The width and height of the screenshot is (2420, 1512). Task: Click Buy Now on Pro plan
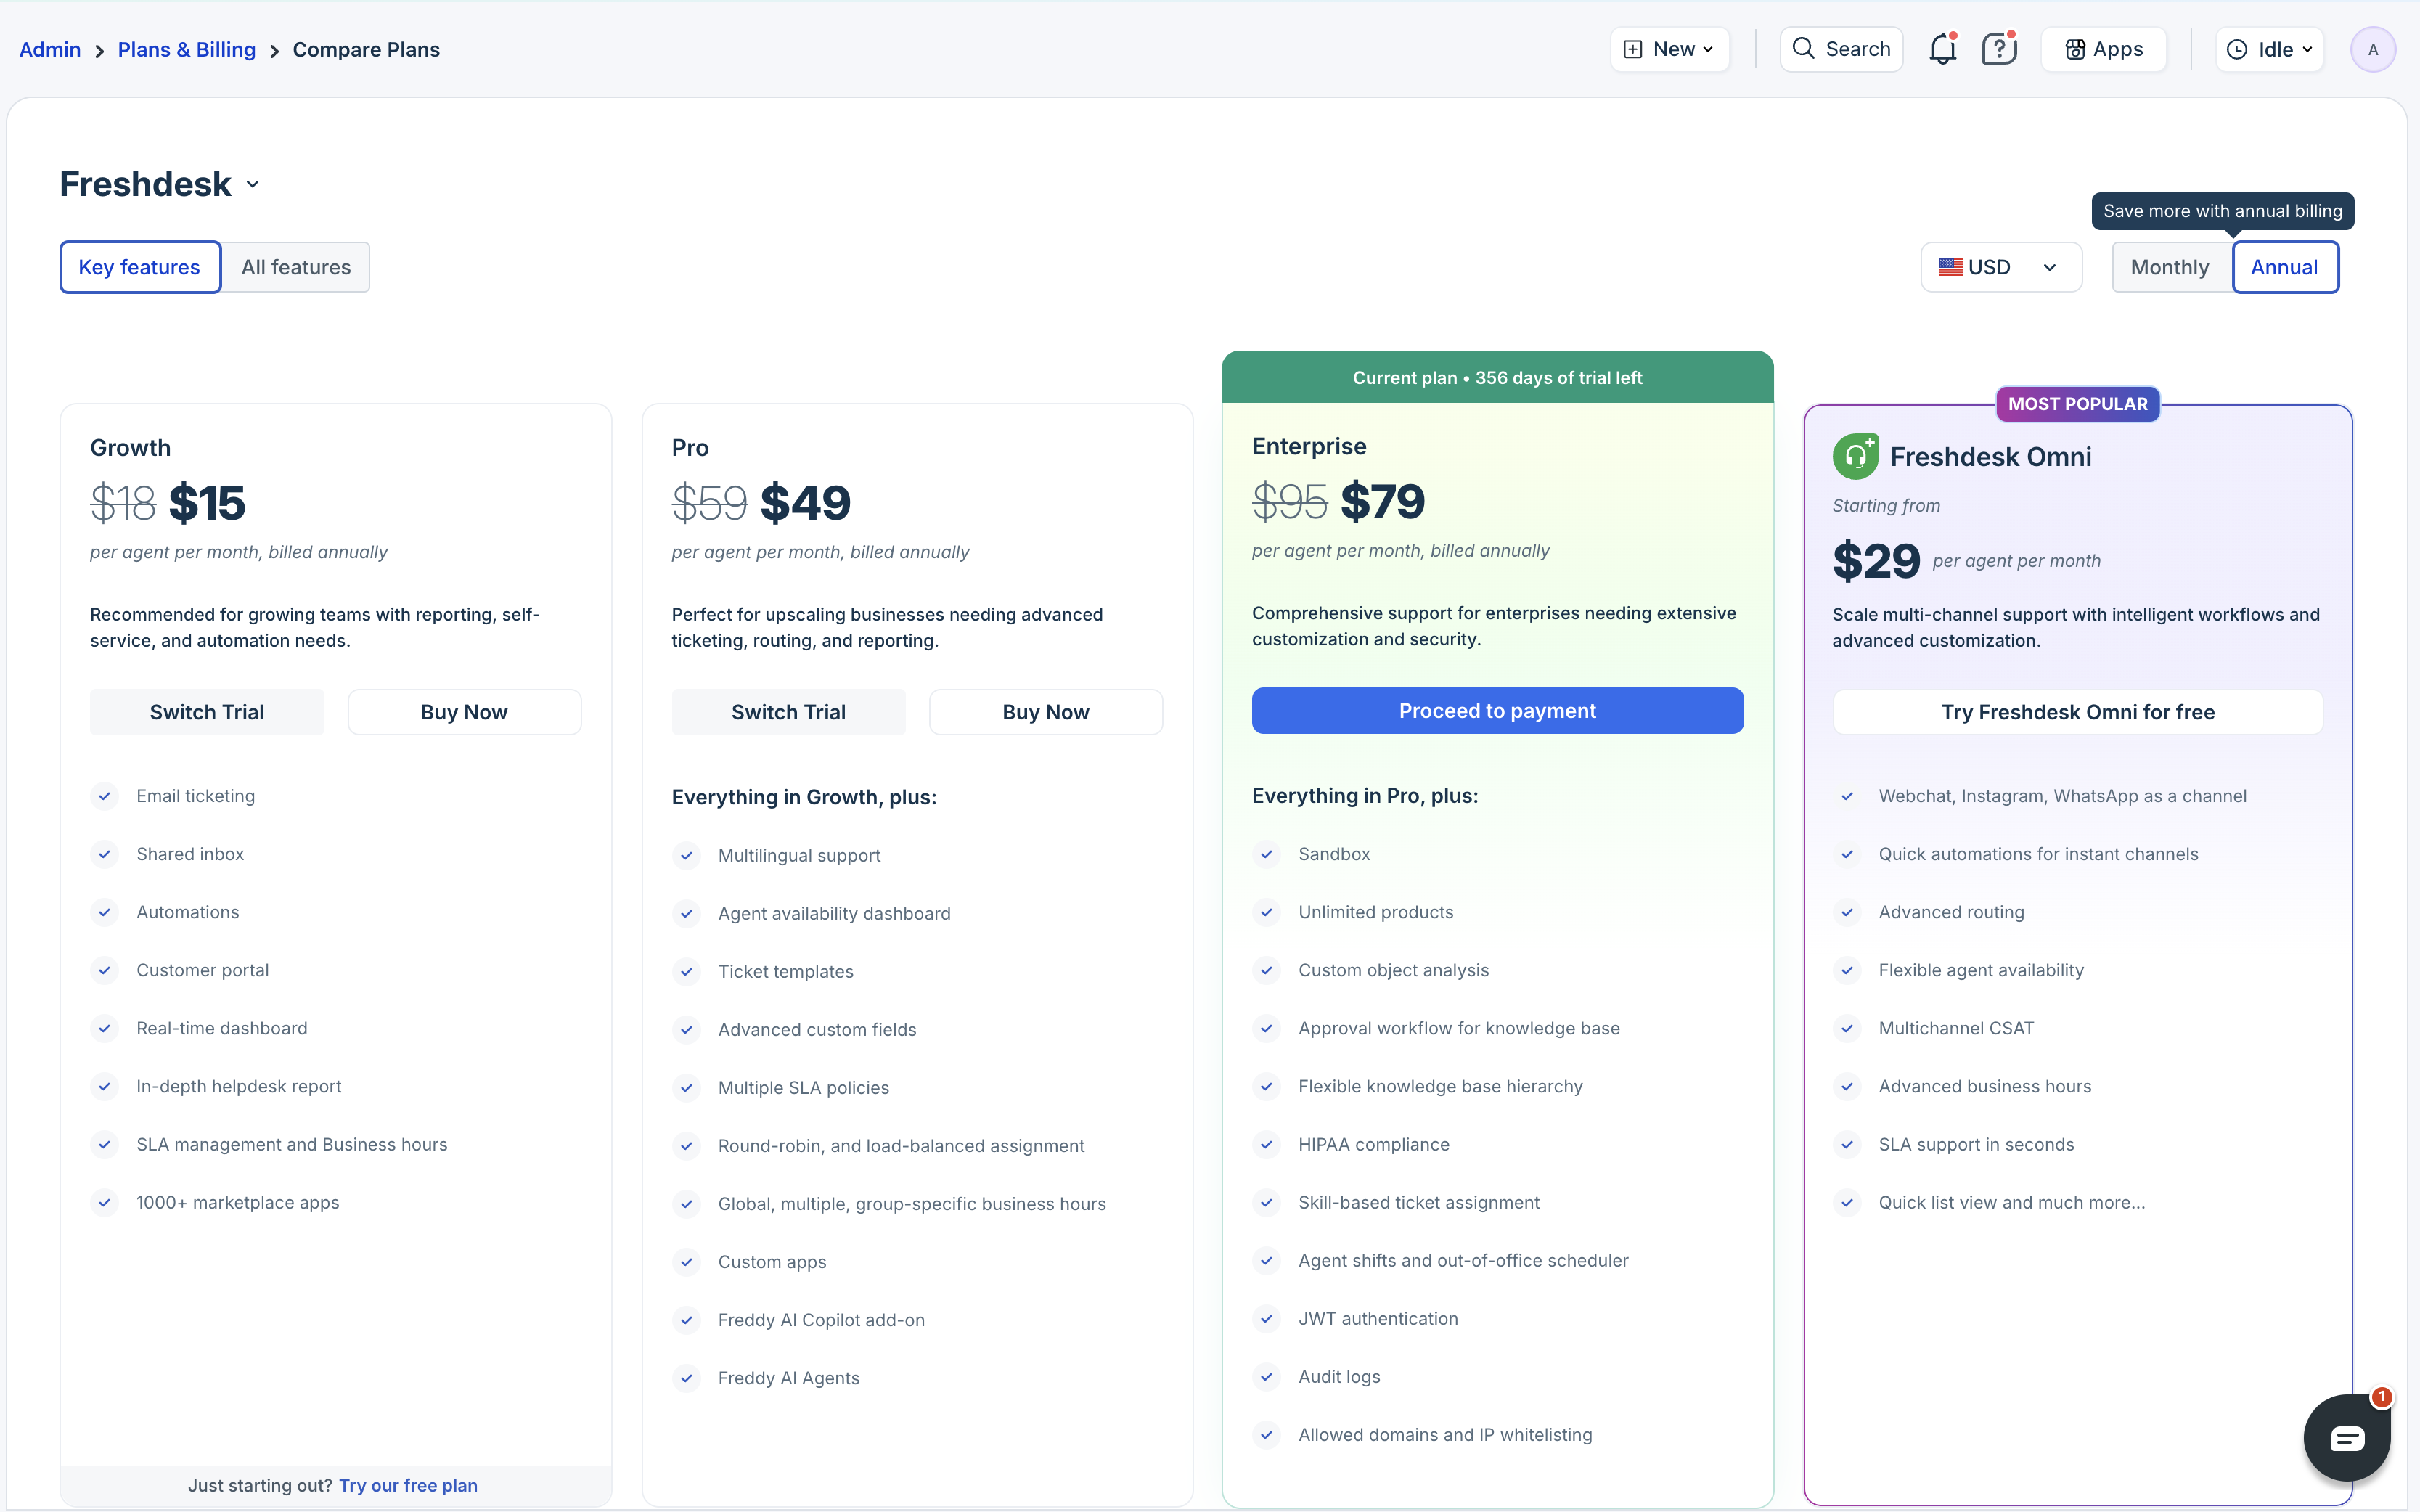[x=1045, y=712]
